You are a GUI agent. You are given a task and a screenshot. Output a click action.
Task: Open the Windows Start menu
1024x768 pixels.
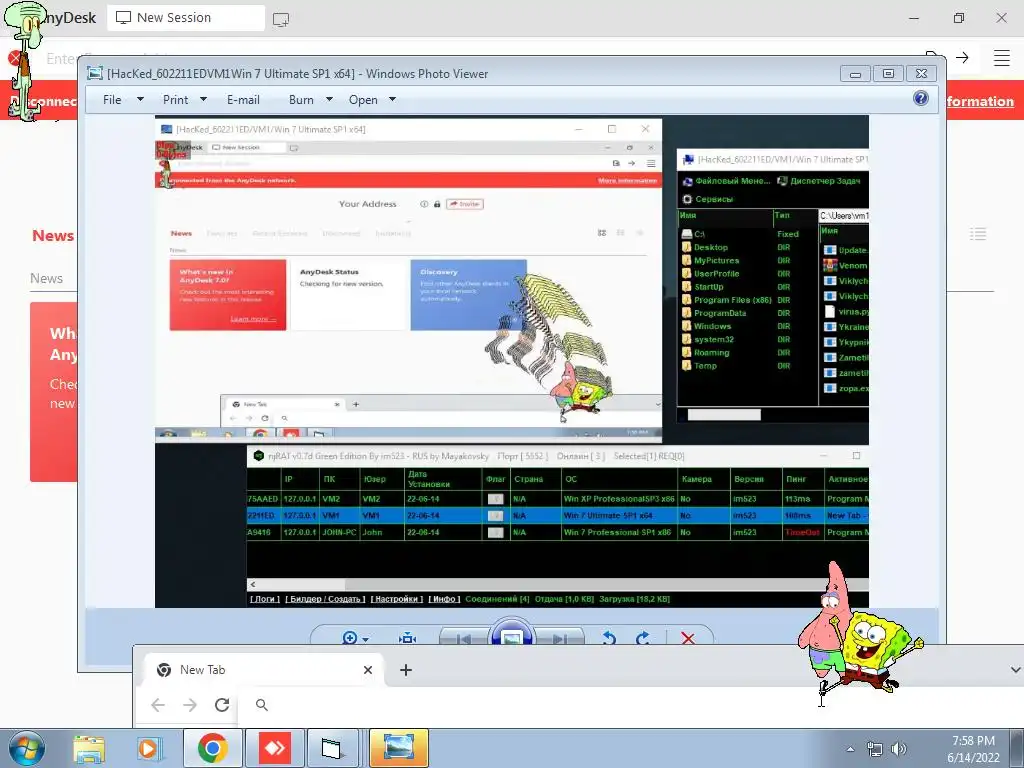(25, 748)
